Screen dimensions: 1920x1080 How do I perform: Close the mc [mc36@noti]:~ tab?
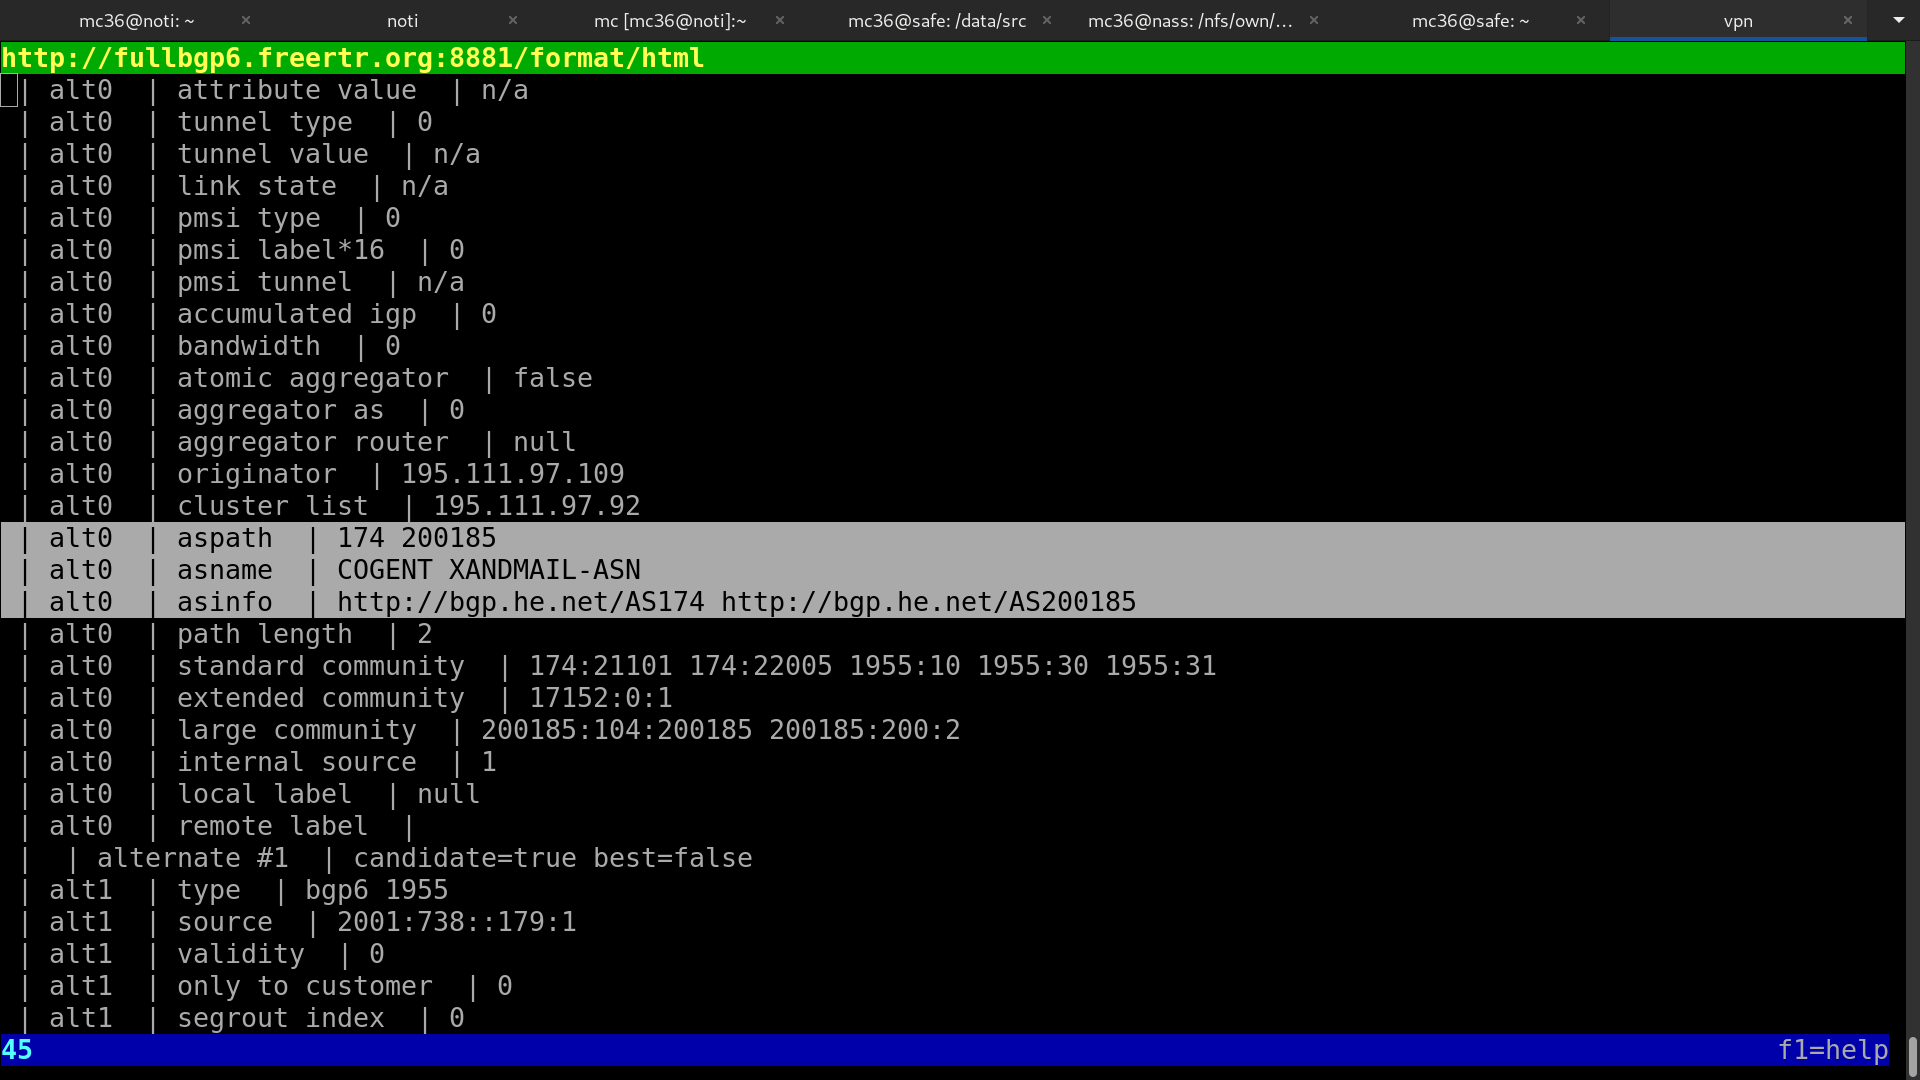780,20
